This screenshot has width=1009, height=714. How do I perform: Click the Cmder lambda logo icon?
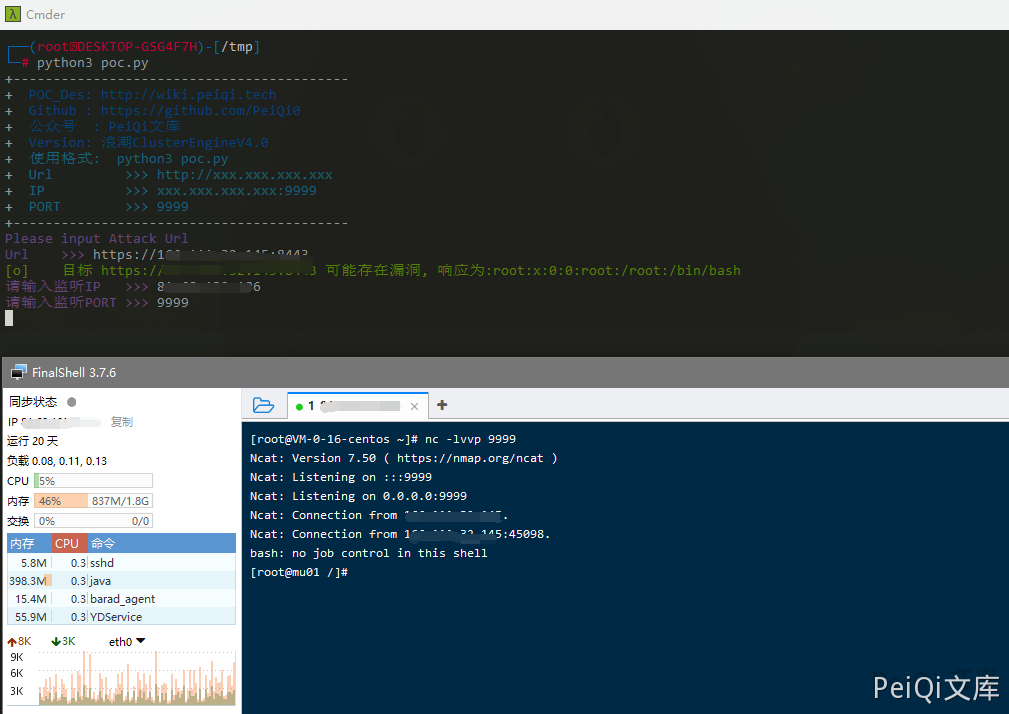coord(12,14)
